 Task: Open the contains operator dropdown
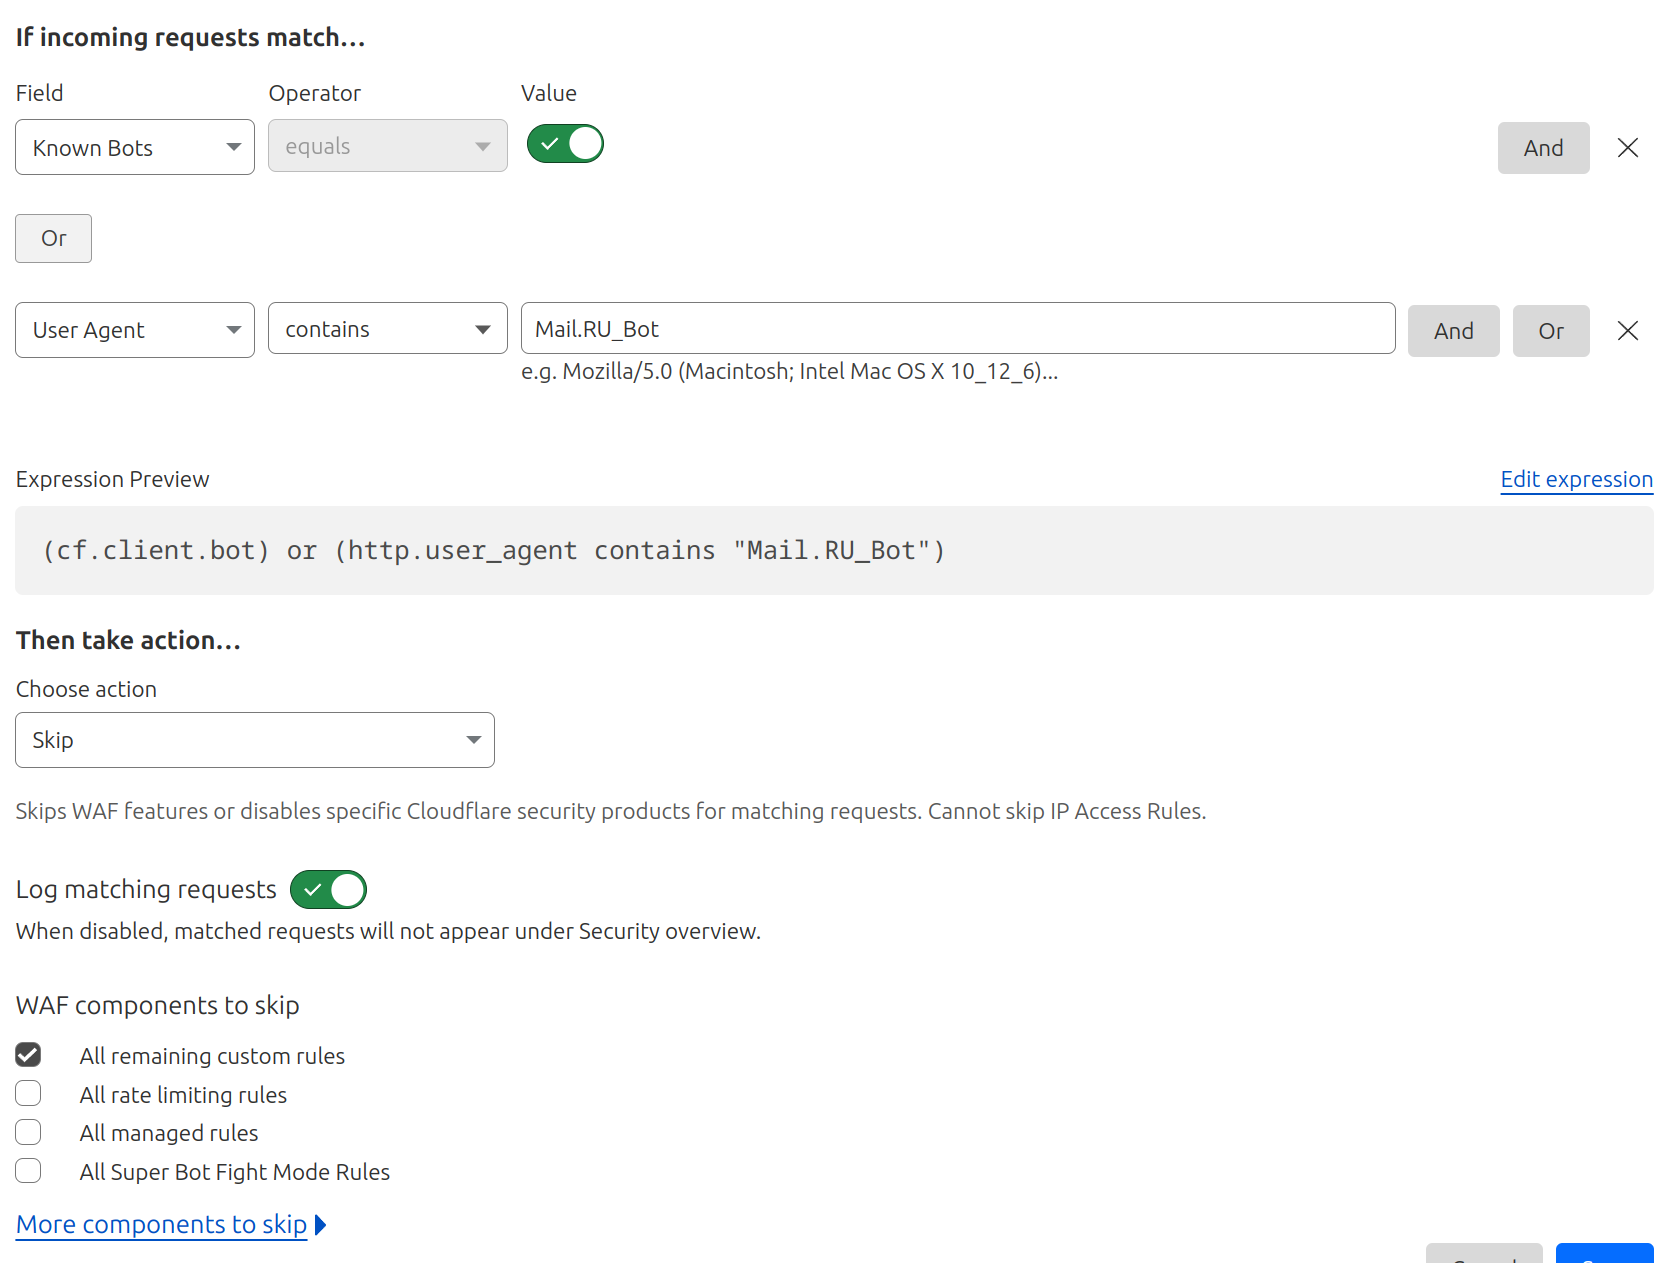pyautogui.click(x=387, y=329)
